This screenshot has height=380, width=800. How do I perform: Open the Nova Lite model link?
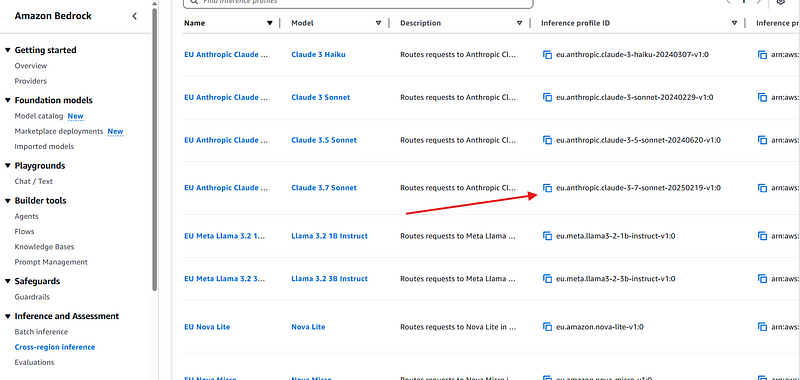[308, 326]
